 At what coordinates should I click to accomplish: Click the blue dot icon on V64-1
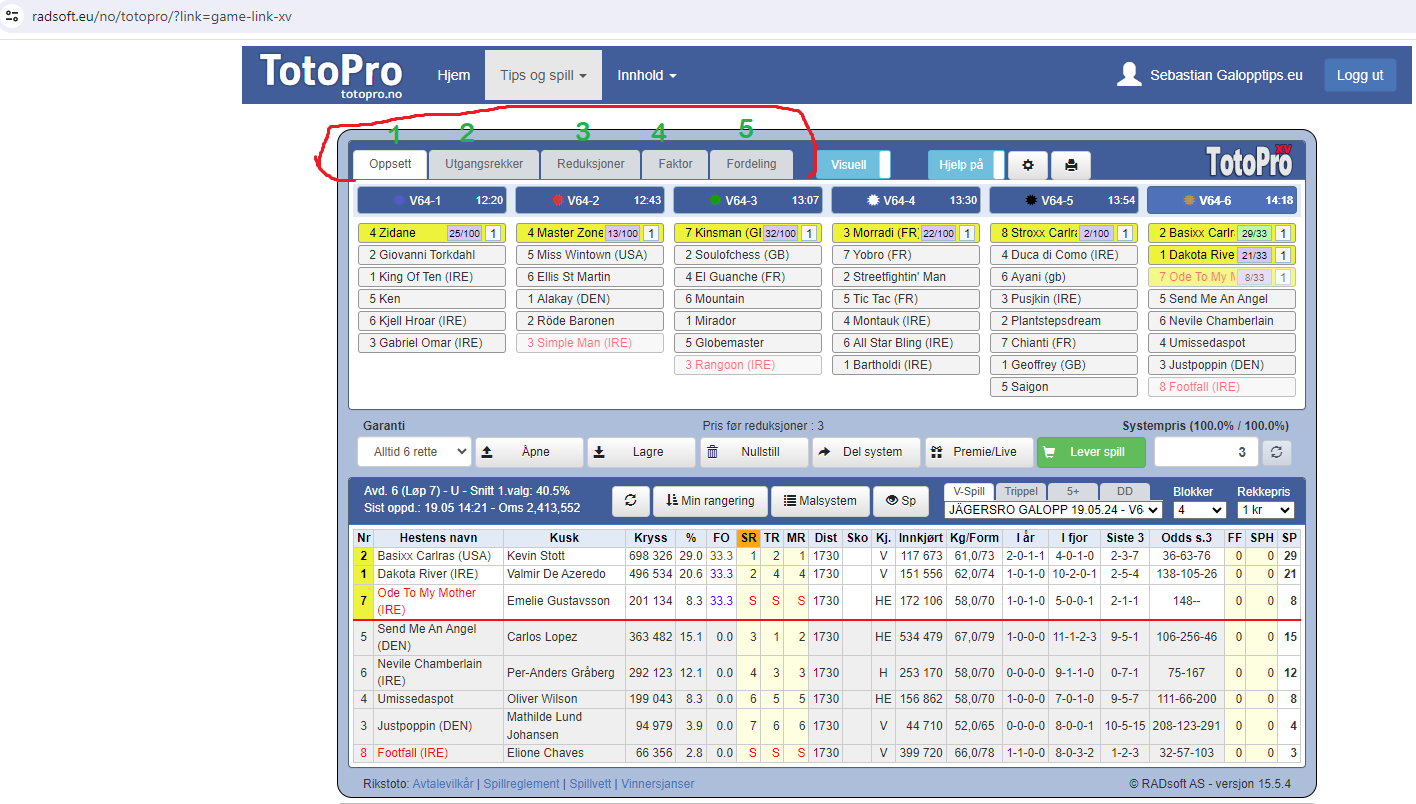pyautogui.click(x=399, y=200)
